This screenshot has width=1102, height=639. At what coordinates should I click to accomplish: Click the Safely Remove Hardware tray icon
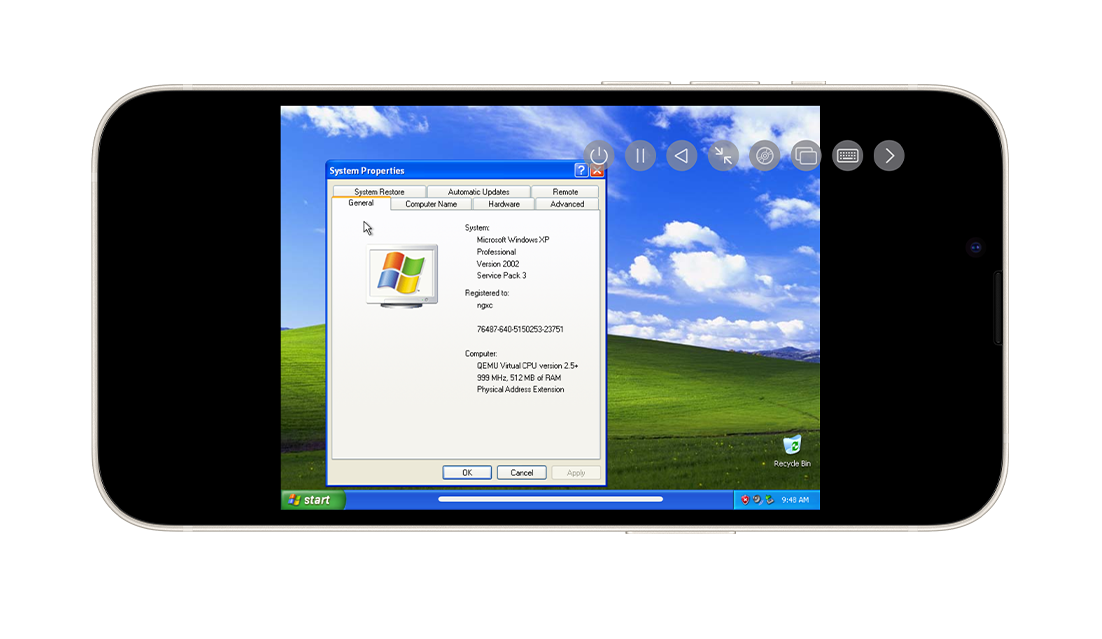click(x=770, y=500)
